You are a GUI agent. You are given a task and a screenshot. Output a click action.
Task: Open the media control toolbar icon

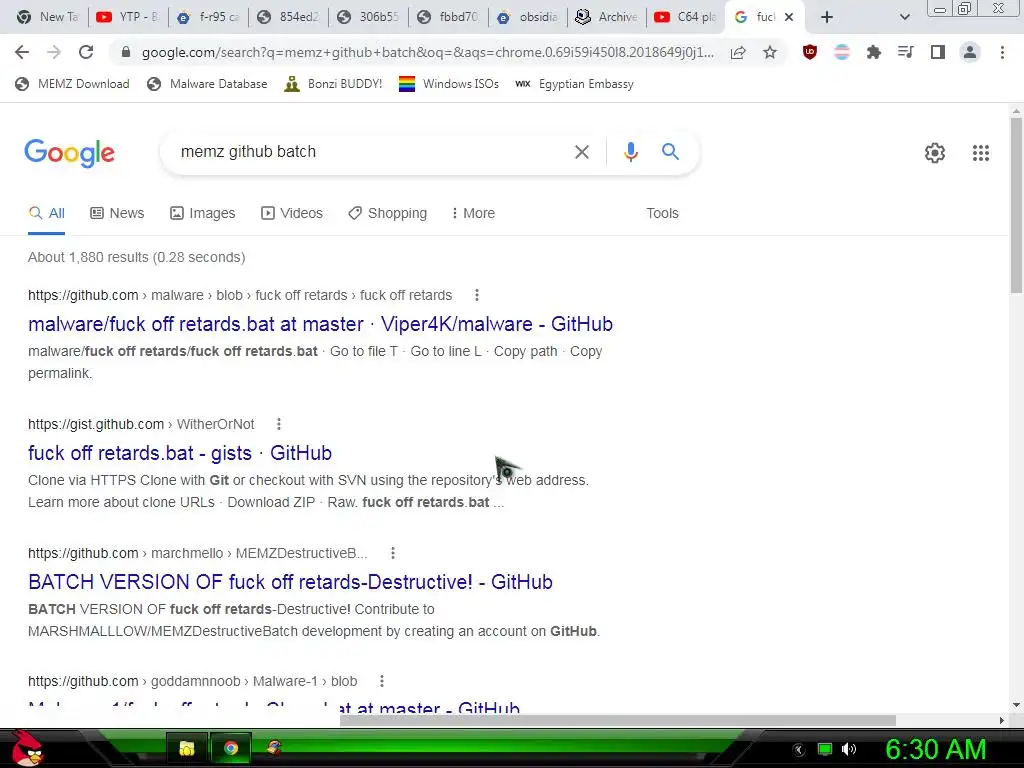(906, 52)
